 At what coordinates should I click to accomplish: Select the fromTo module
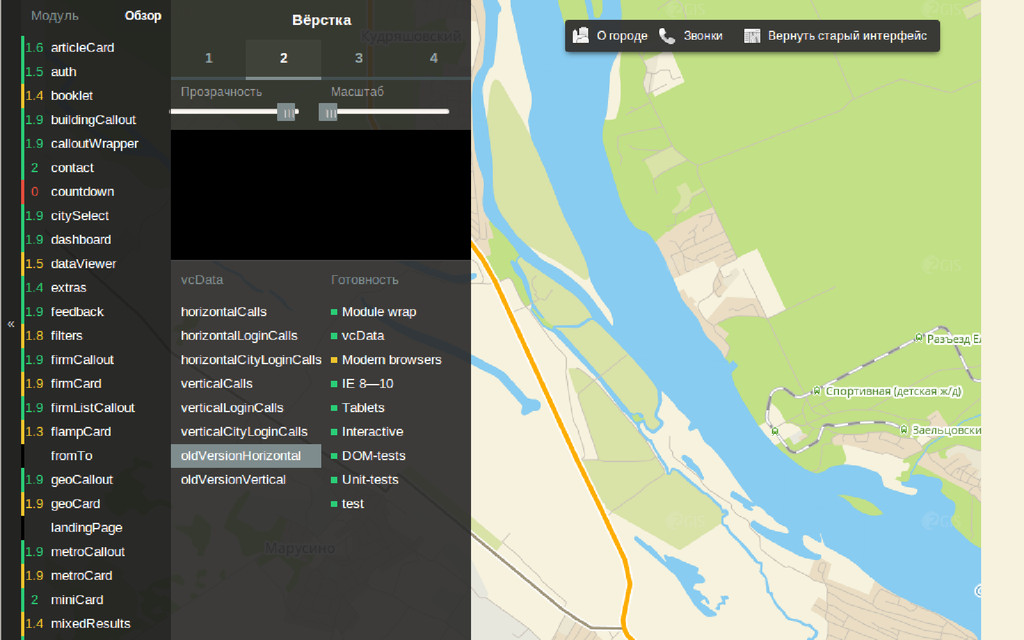[x=72, y=456]
